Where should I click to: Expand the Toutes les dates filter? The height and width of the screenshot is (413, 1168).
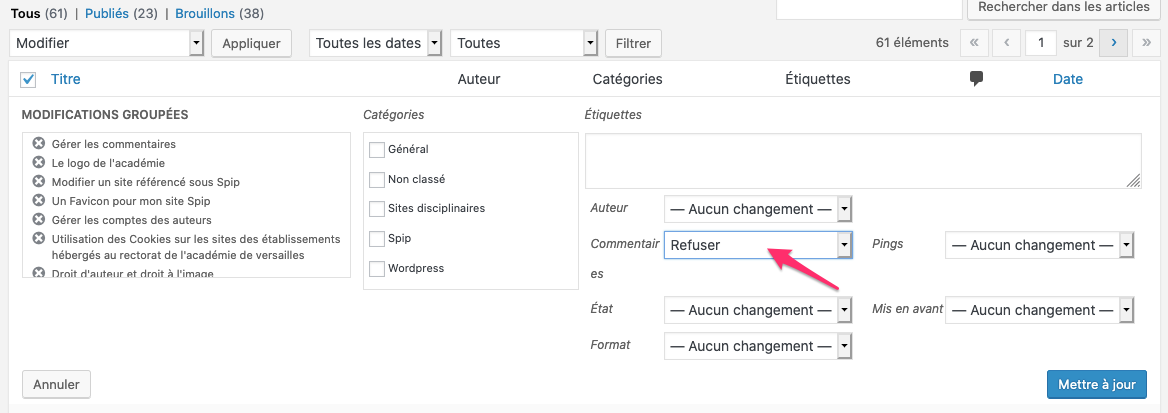[x=376, y=43]
